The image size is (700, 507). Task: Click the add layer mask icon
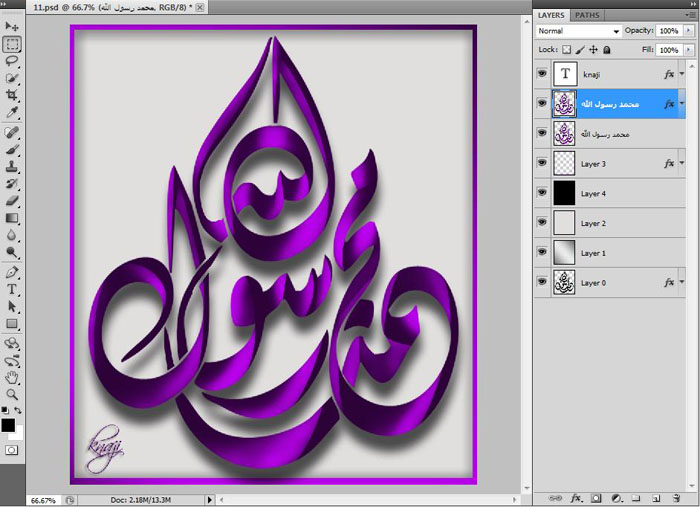click(595, 497)
